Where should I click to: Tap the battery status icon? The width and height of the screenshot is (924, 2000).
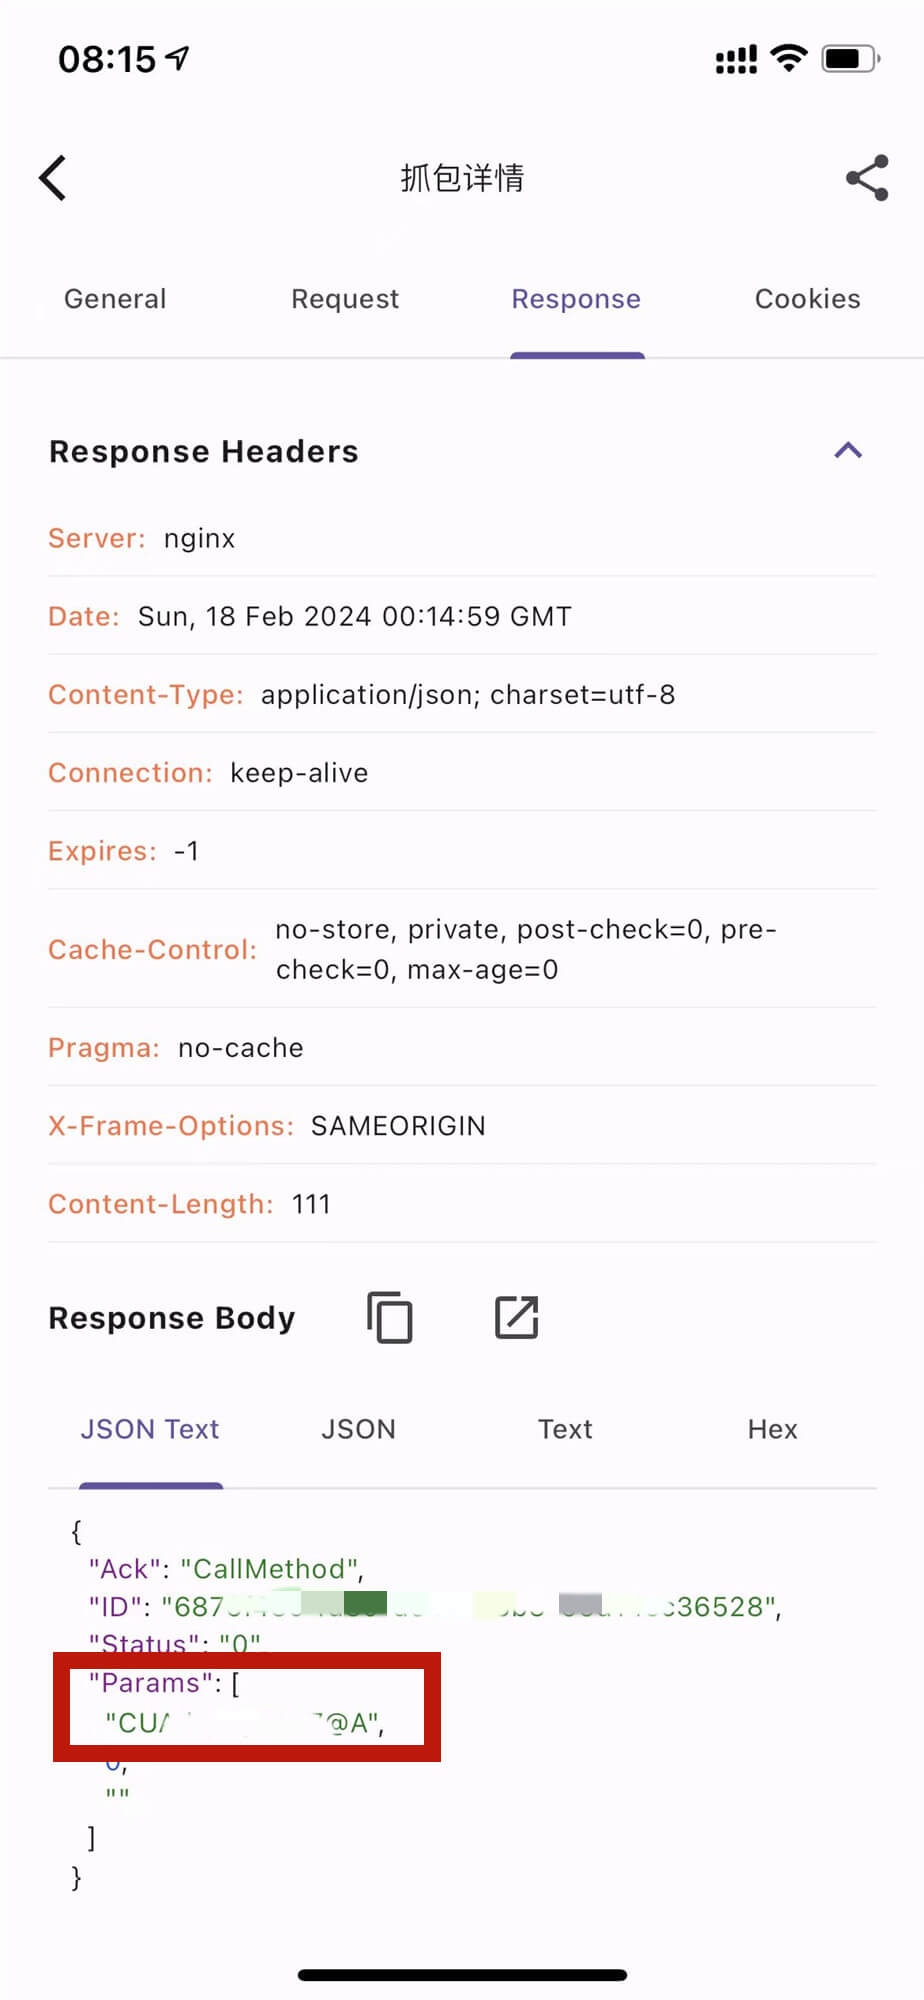tap(850, 59)
